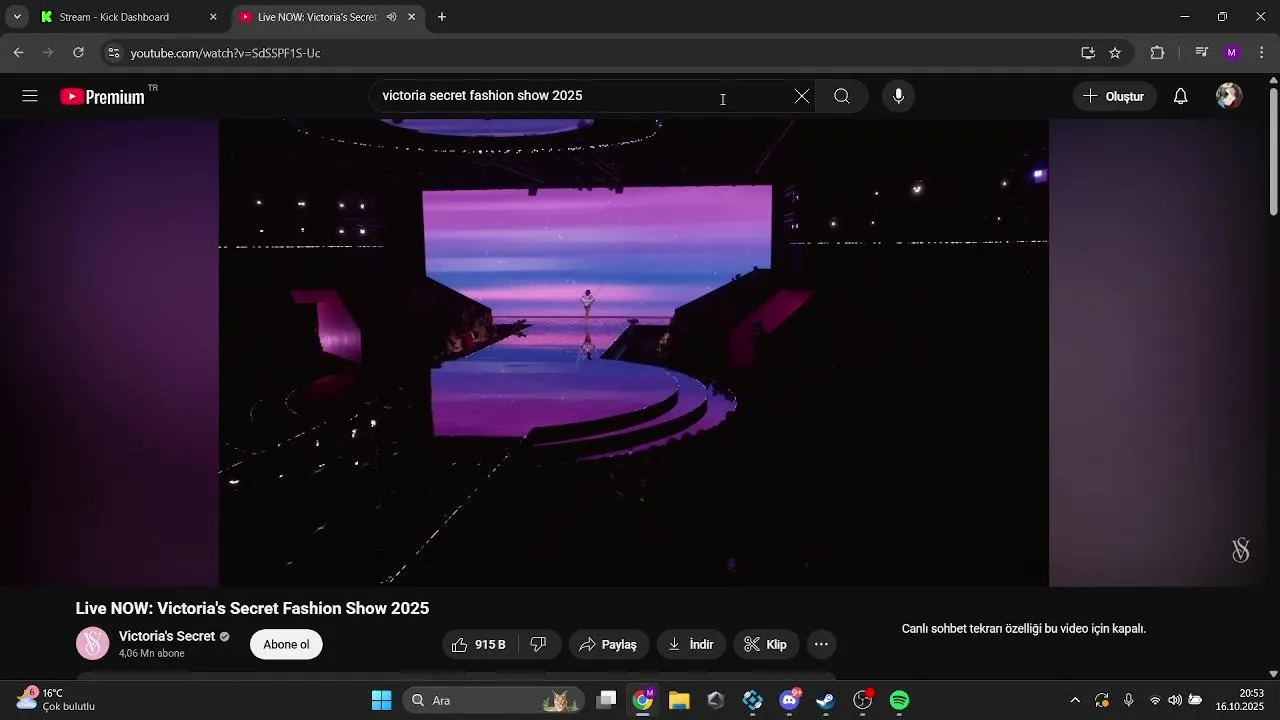
Task: Bookmark this page with the star
Action: click(x=1115, y=53)
